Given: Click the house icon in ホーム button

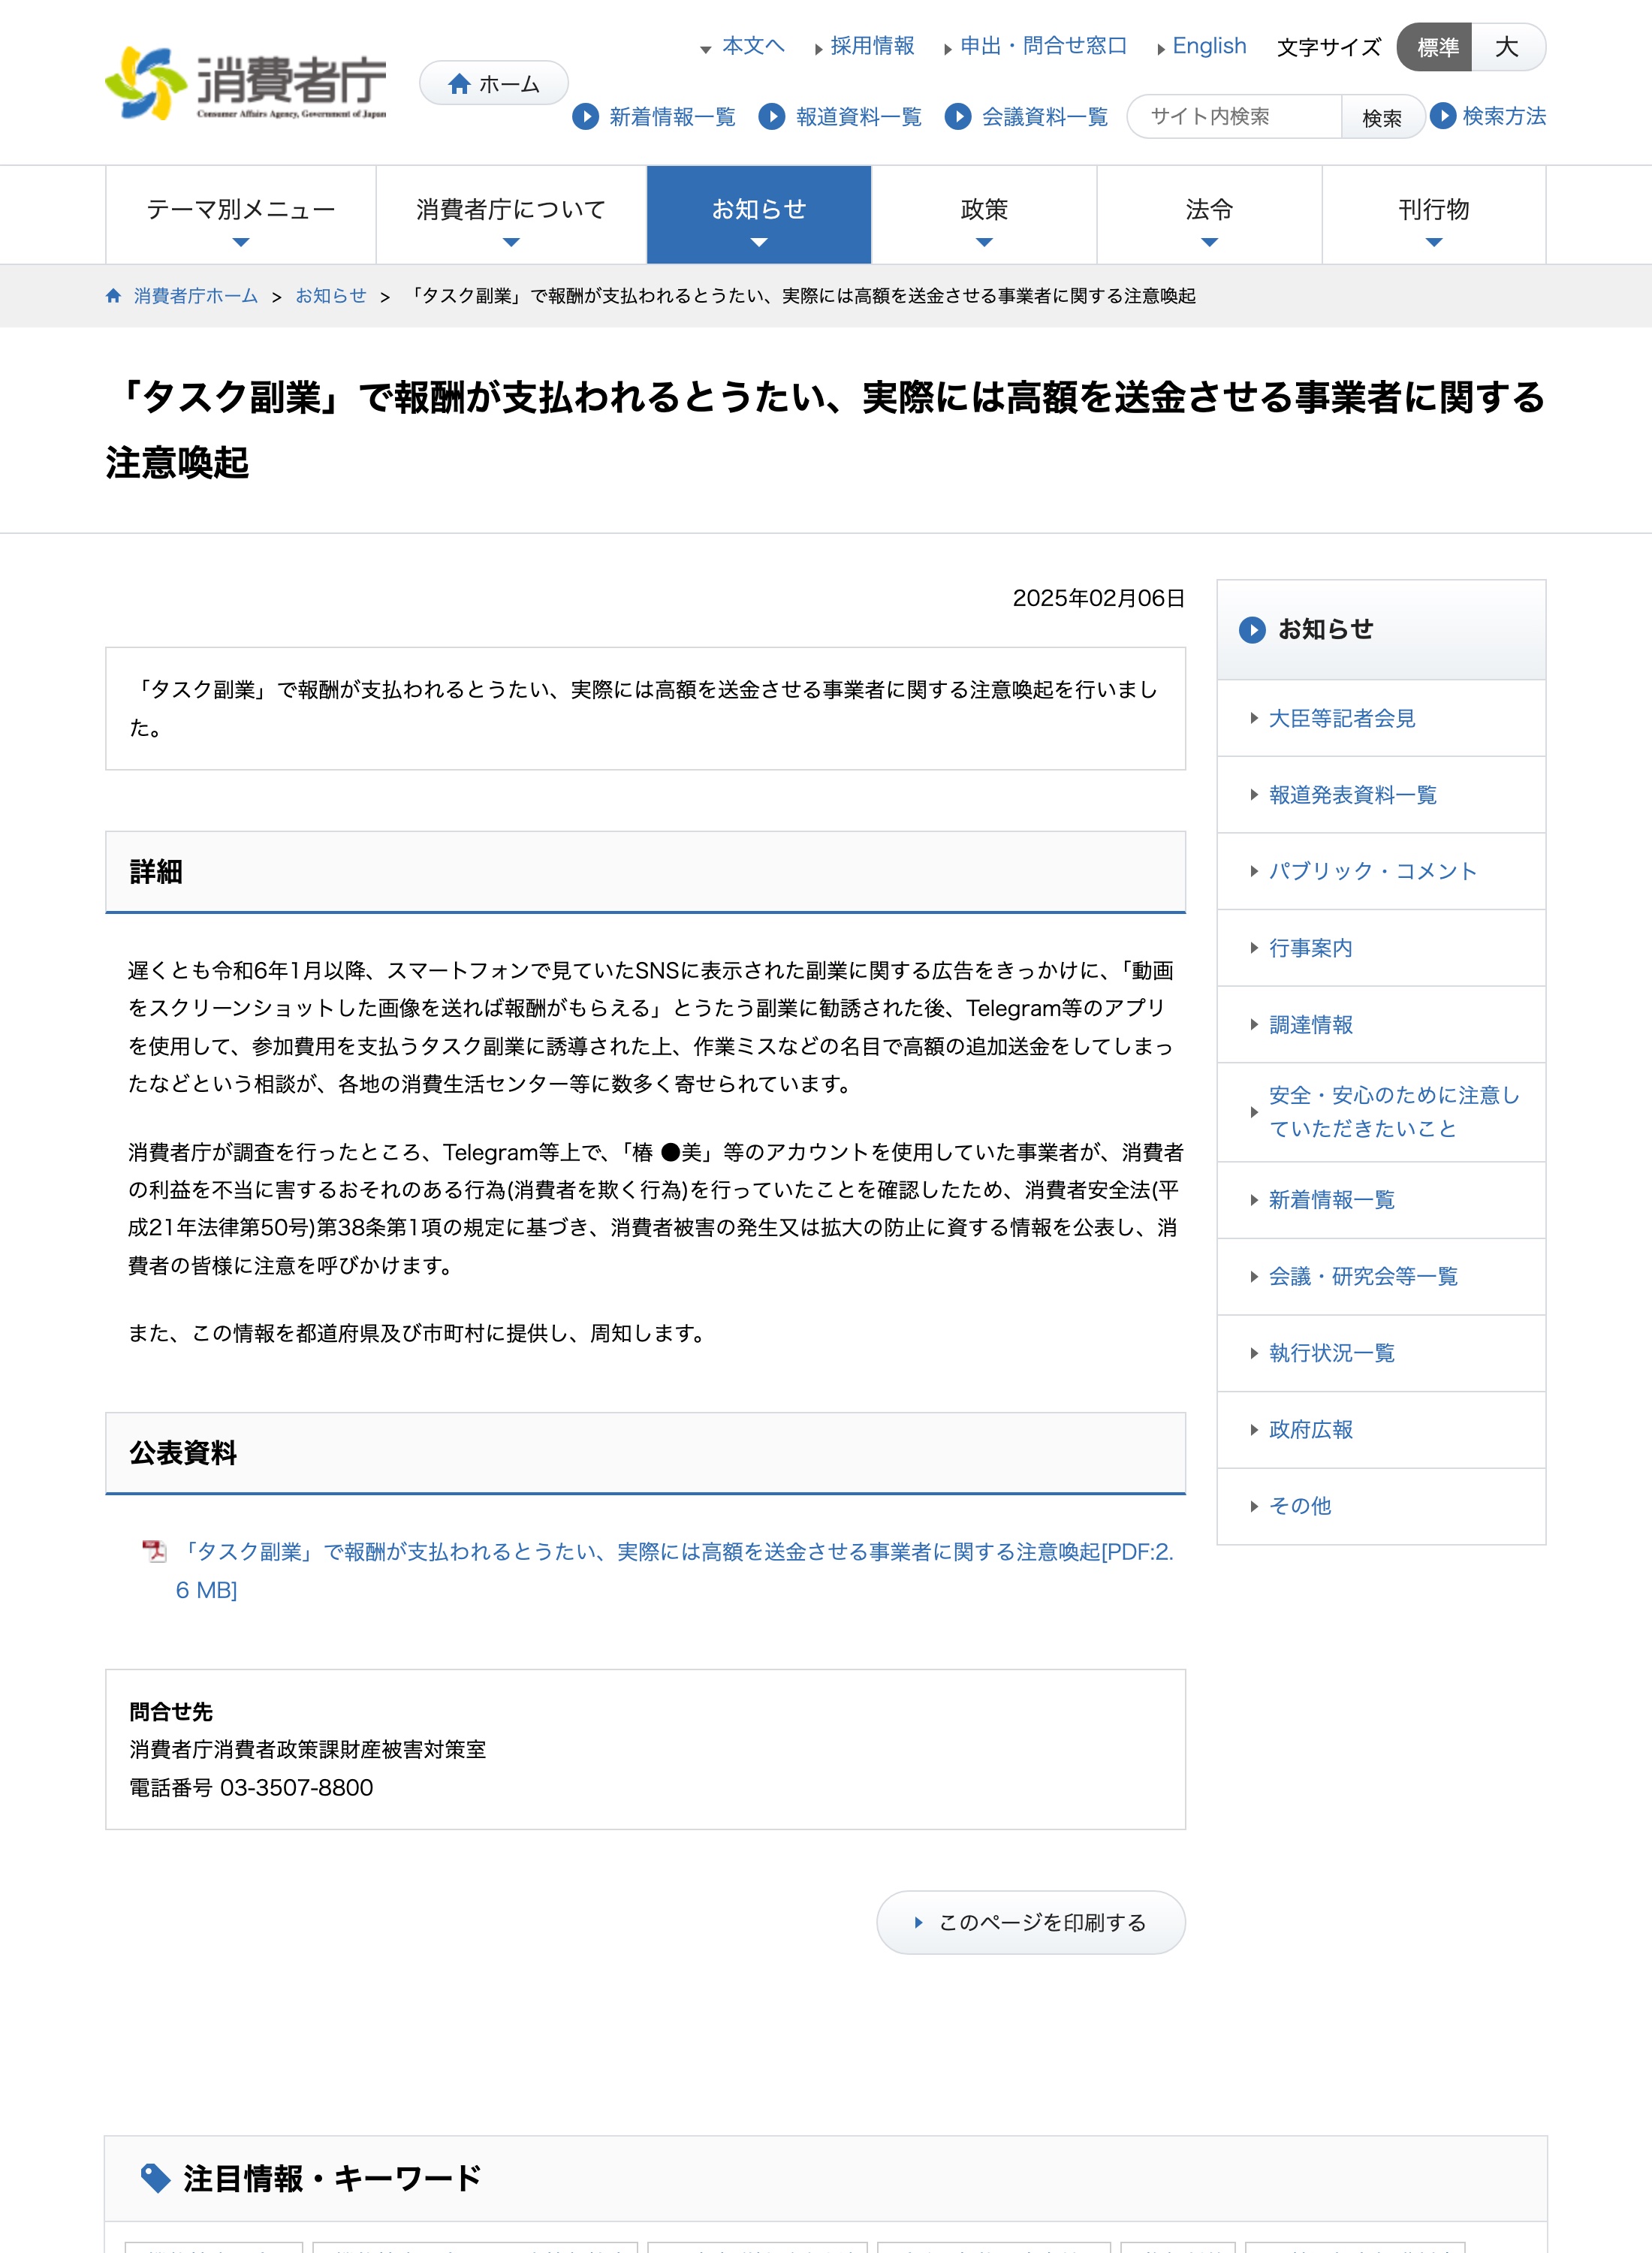Looking at the screenshot, I should coord(459,84).
